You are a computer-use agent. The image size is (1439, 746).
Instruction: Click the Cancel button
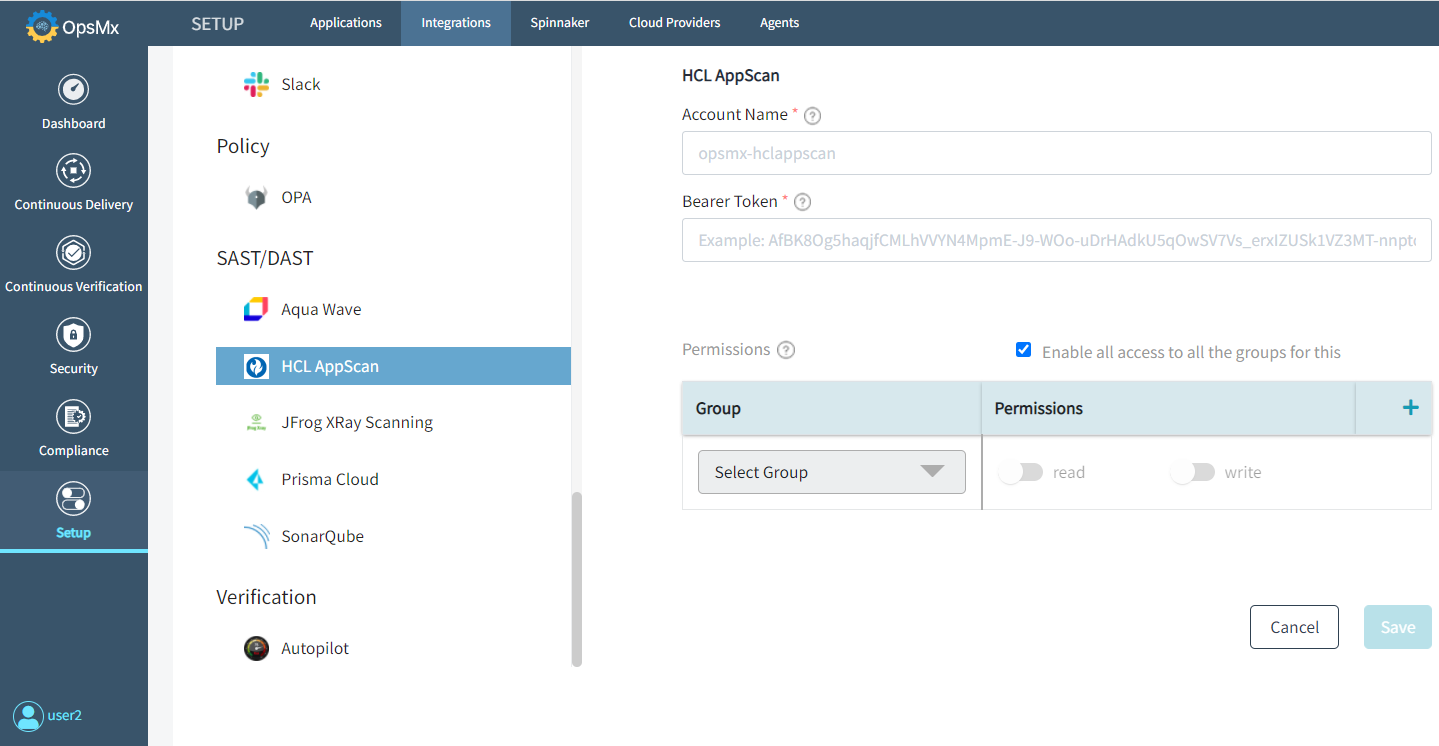(x=1294, y=627)
